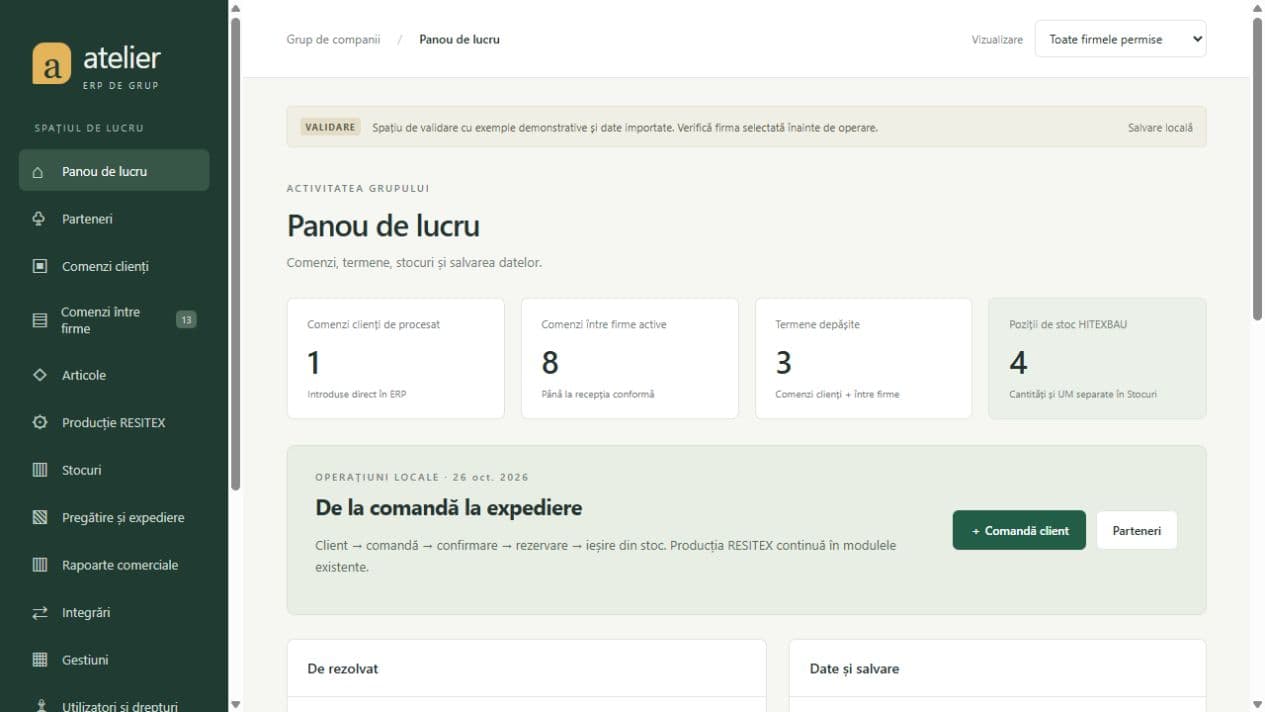The width and height of the screenshot is (1265, 712).
Task: Go to Comenzi clienți section
Action: [114, 266]
